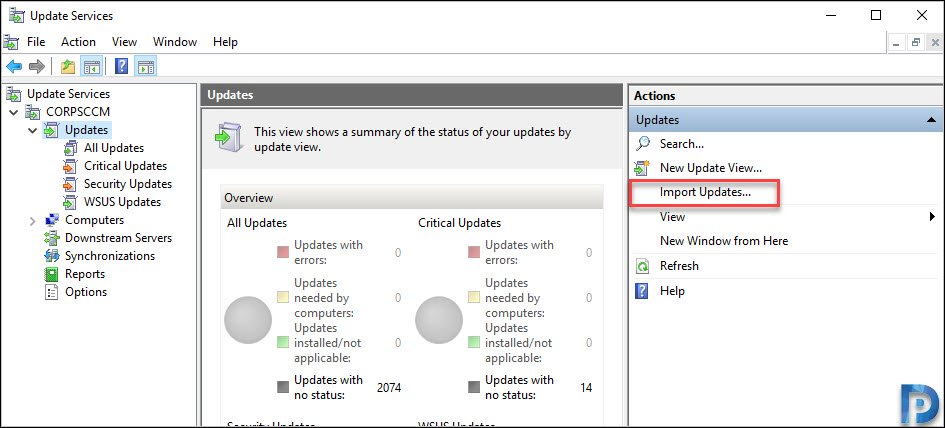945x428 pixels.
Task: Open the Window menu
Action: pos(175,42)
